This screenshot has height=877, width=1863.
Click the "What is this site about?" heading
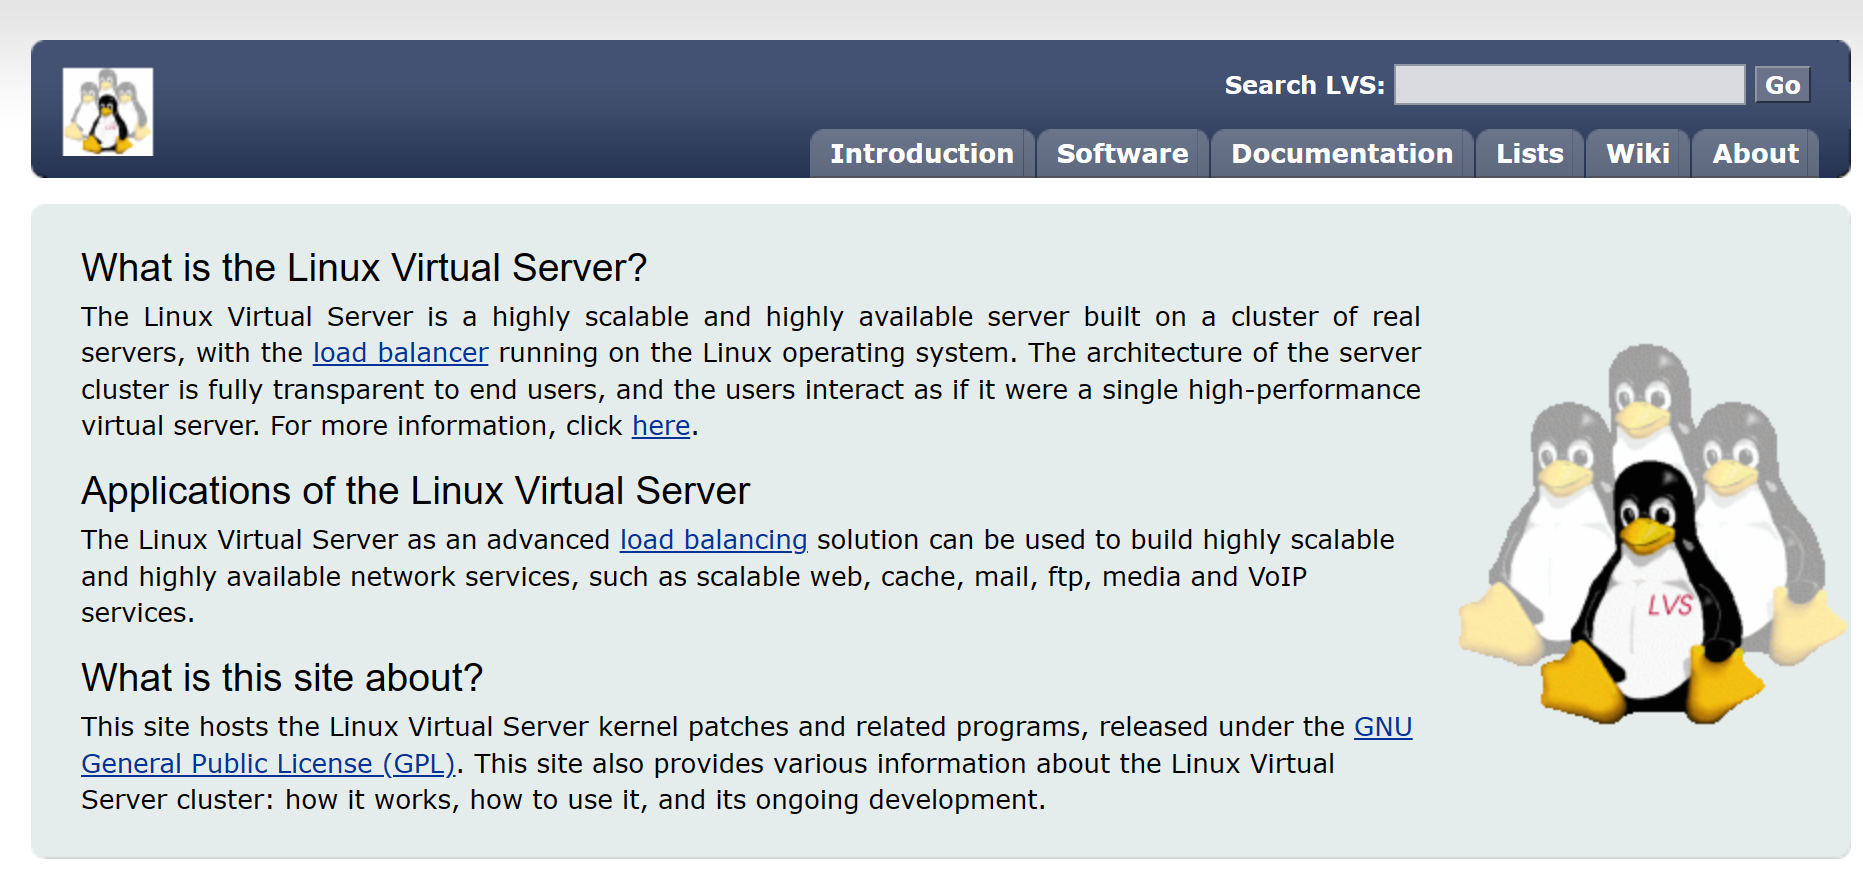click(282, 678)
